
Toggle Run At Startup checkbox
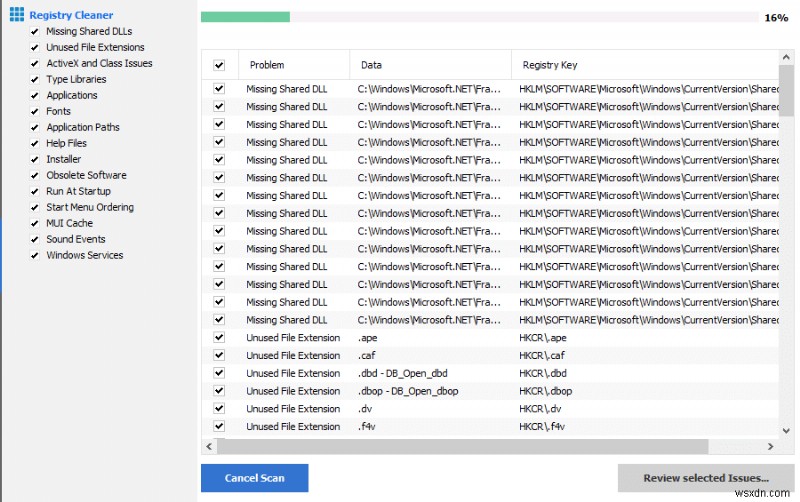coord(34,191)
